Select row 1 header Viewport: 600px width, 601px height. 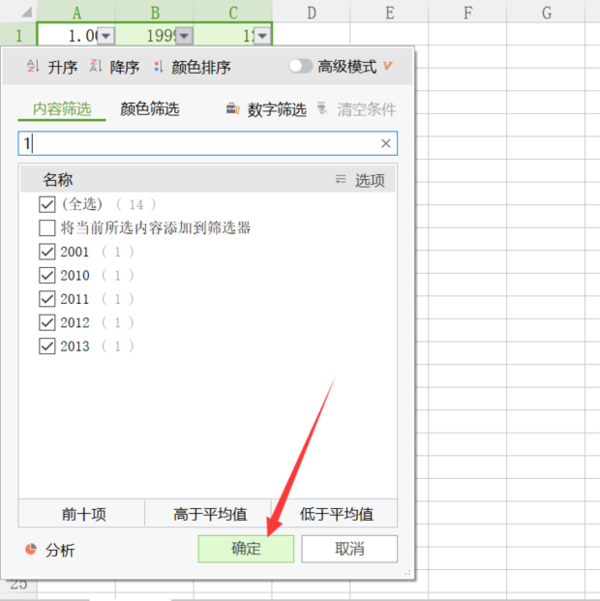(18, 35)
